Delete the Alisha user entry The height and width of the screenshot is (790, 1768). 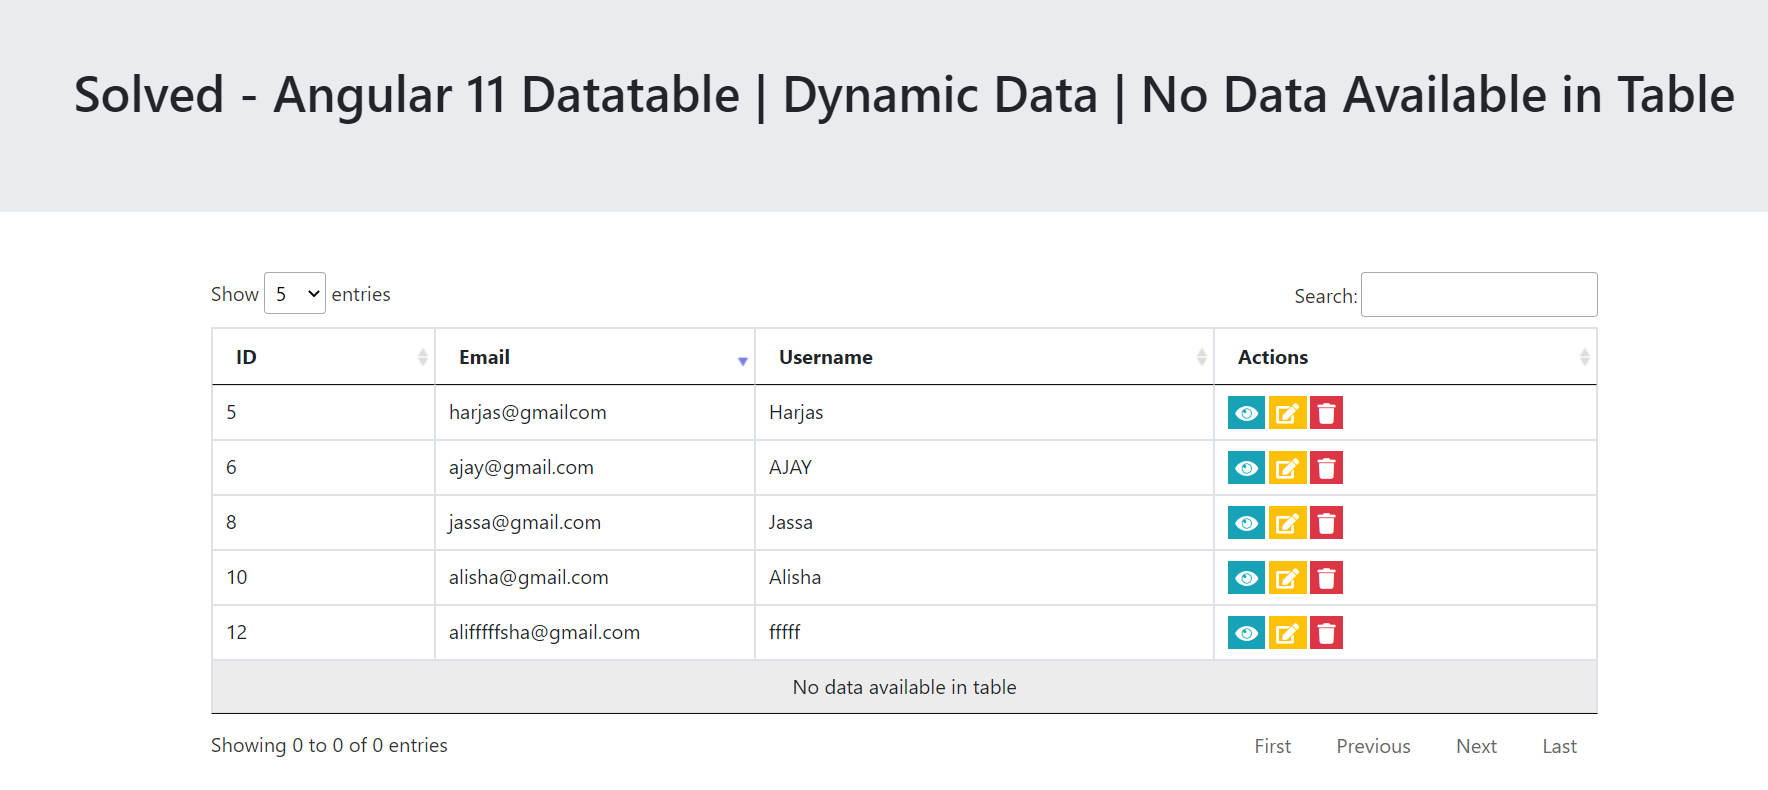coord(1326,578)
